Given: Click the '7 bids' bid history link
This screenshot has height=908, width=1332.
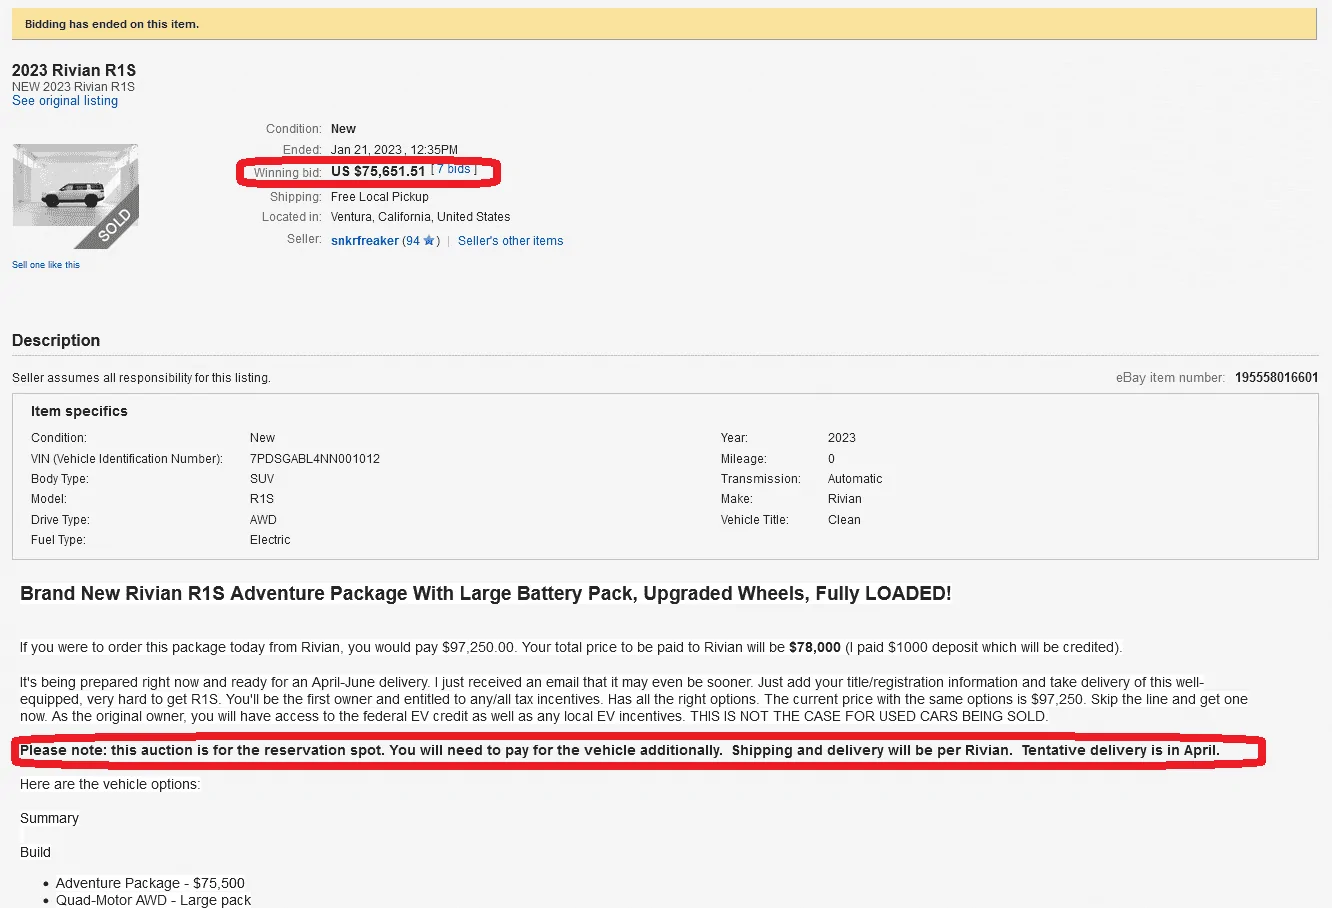Looking at the screenshot, I should point(455,169).
